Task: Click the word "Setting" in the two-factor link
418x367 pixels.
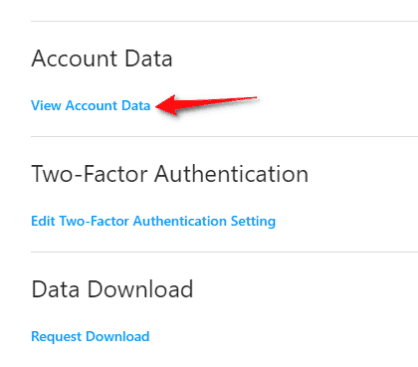Action: pos(253,222)
